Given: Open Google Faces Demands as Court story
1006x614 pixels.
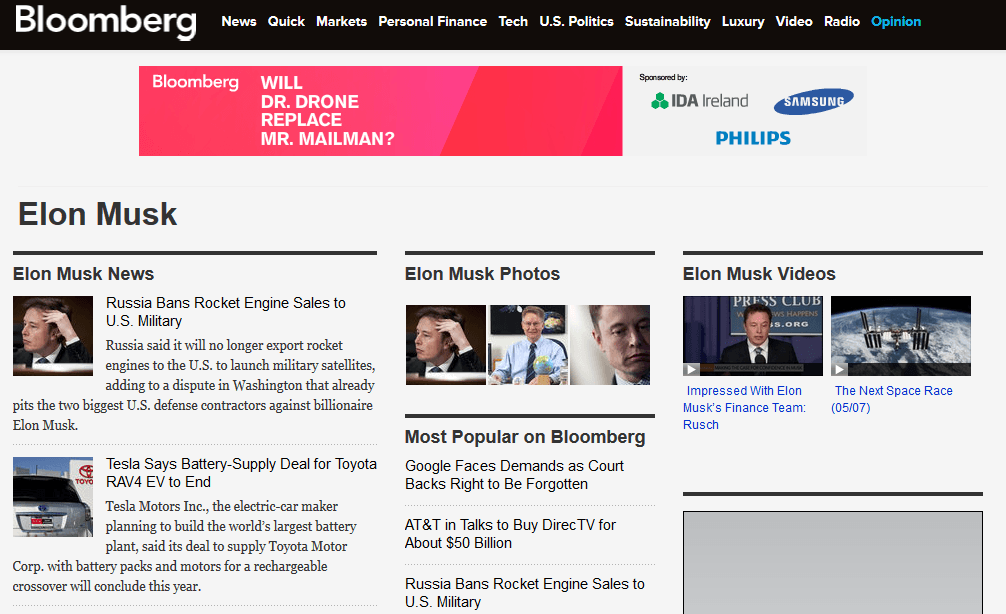Looking at the screenshot, I should 515,475.
